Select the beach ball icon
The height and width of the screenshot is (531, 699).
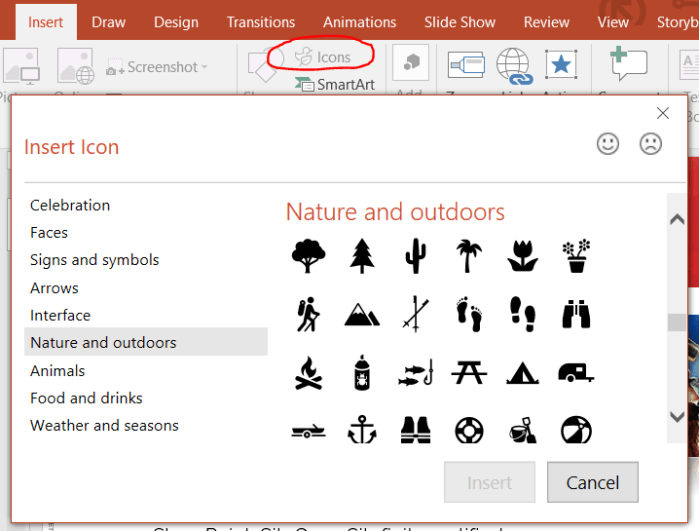tap(576, 430)
